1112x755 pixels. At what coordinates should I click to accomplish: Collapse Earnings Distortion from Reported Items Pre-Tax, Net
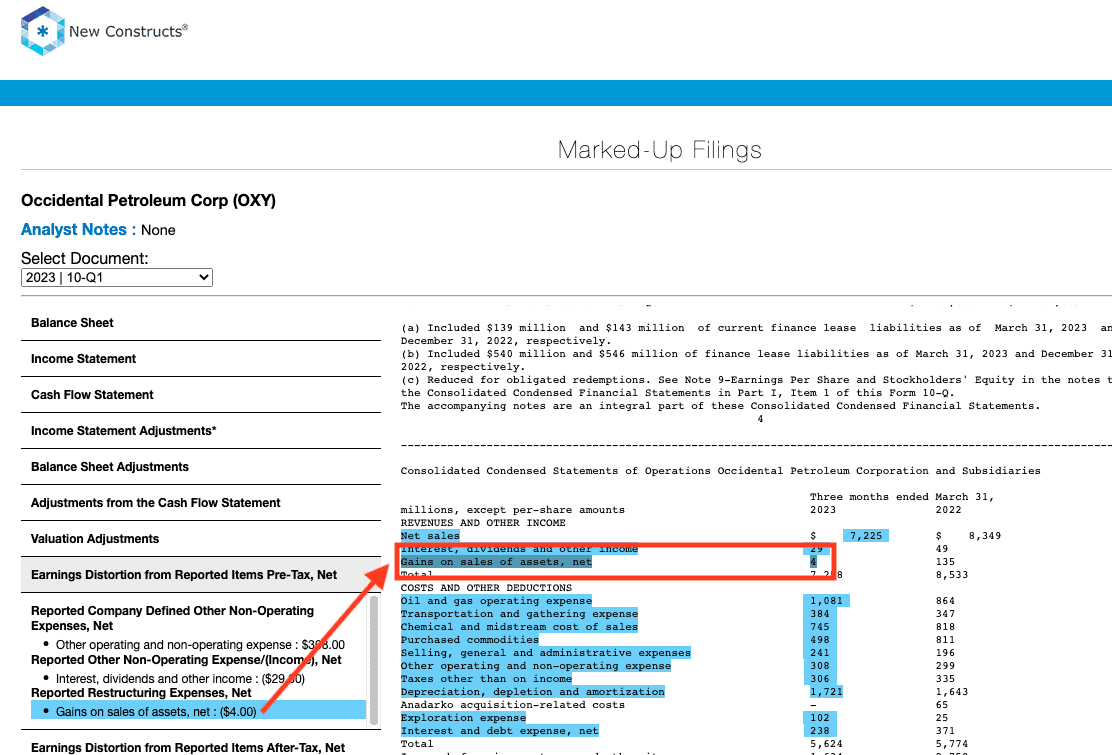click(201, 575)
